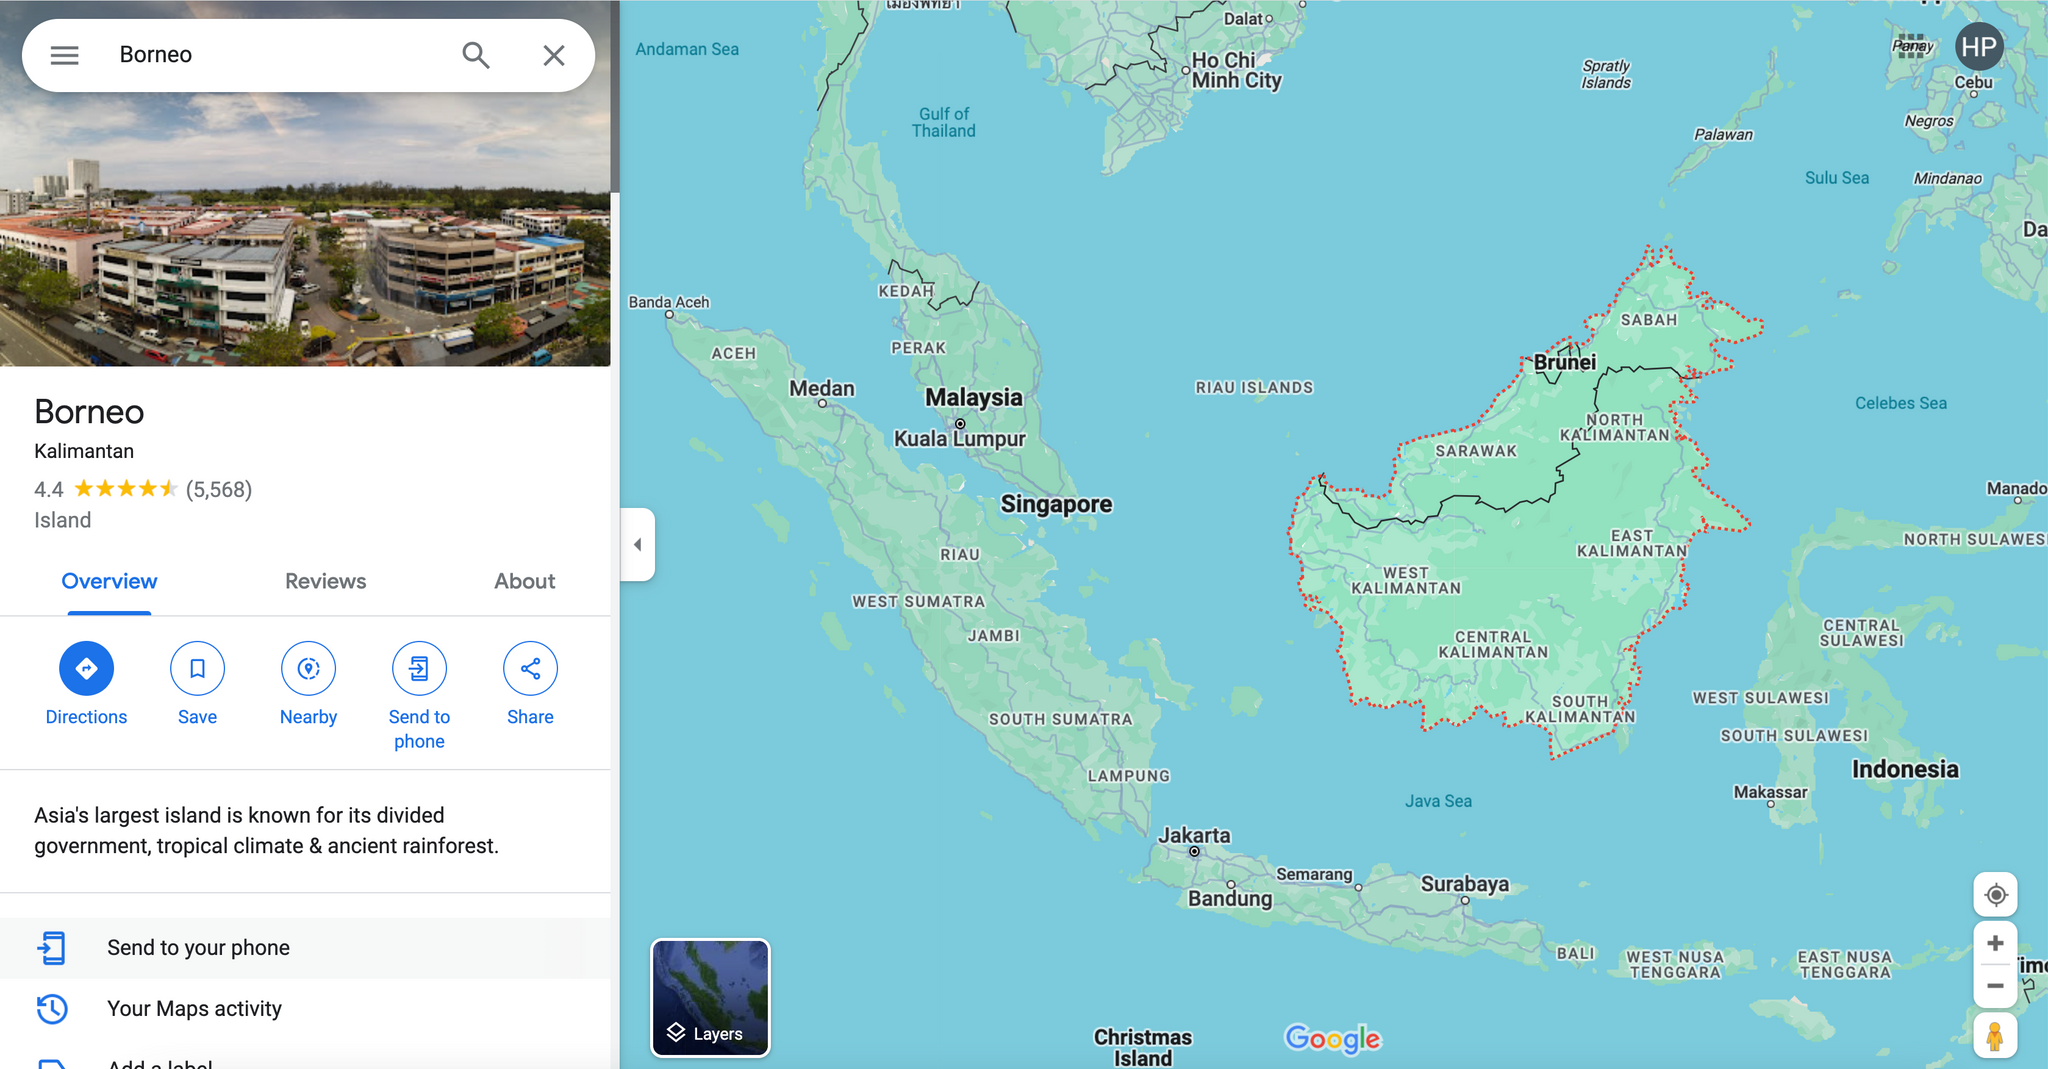2048x1069 pixels.
Task: Switch to the Reviews tab
Action: tap(325, 581)
